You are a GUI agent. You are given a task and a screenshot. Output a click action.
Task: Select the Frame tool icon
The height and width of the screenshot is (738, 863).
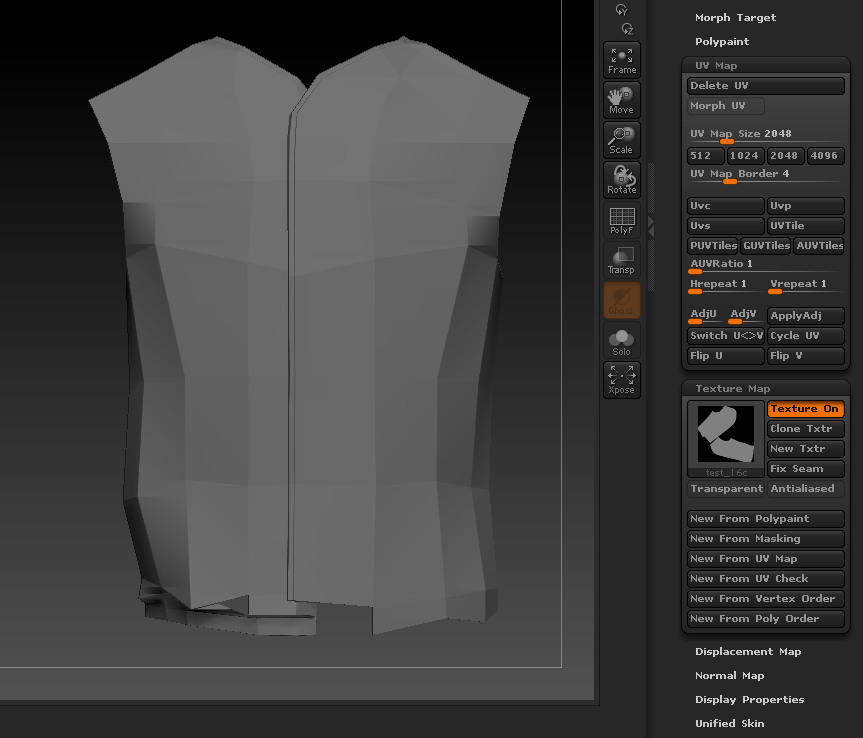pyautogui.click(x=621, y=60)
